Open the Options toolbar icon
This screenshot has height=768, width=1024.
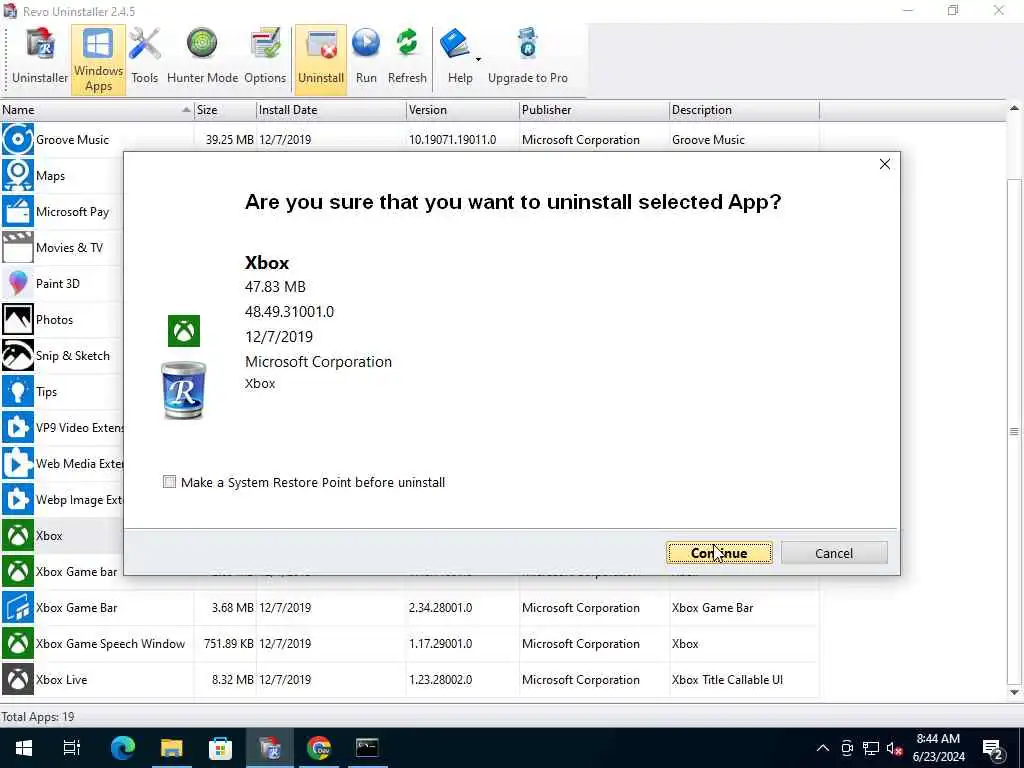[265, 59]
